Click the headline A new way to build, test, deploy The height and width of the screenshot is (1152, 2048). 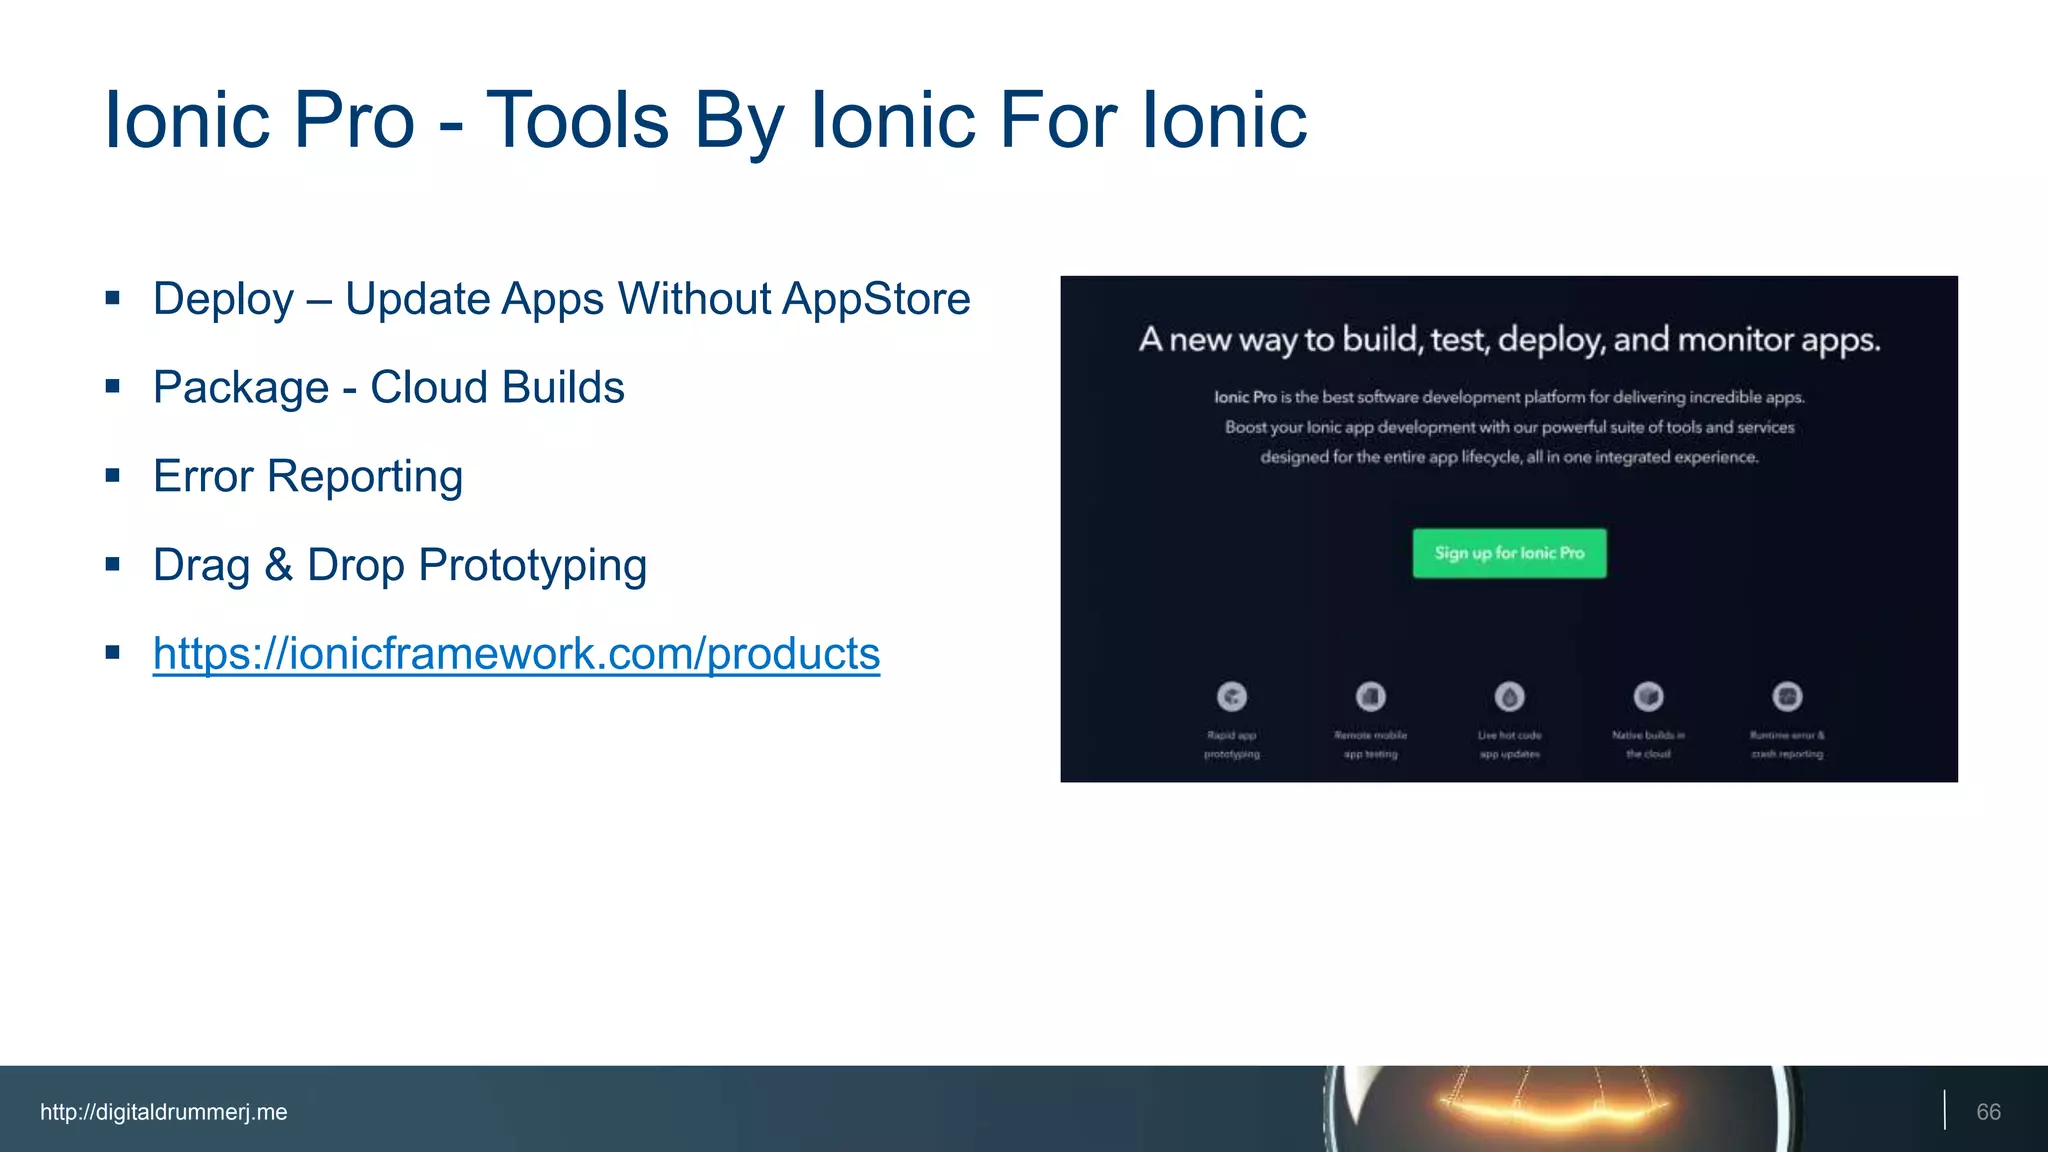(x=1509, y=340)
